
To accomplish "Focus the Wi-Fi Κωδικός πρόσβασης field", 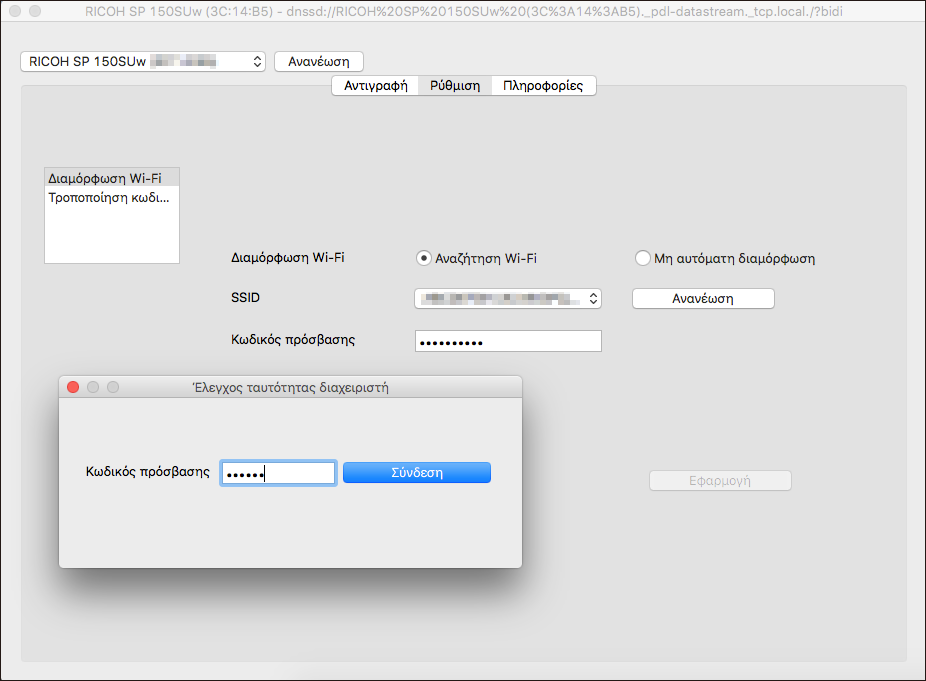I will click(508, 341).
